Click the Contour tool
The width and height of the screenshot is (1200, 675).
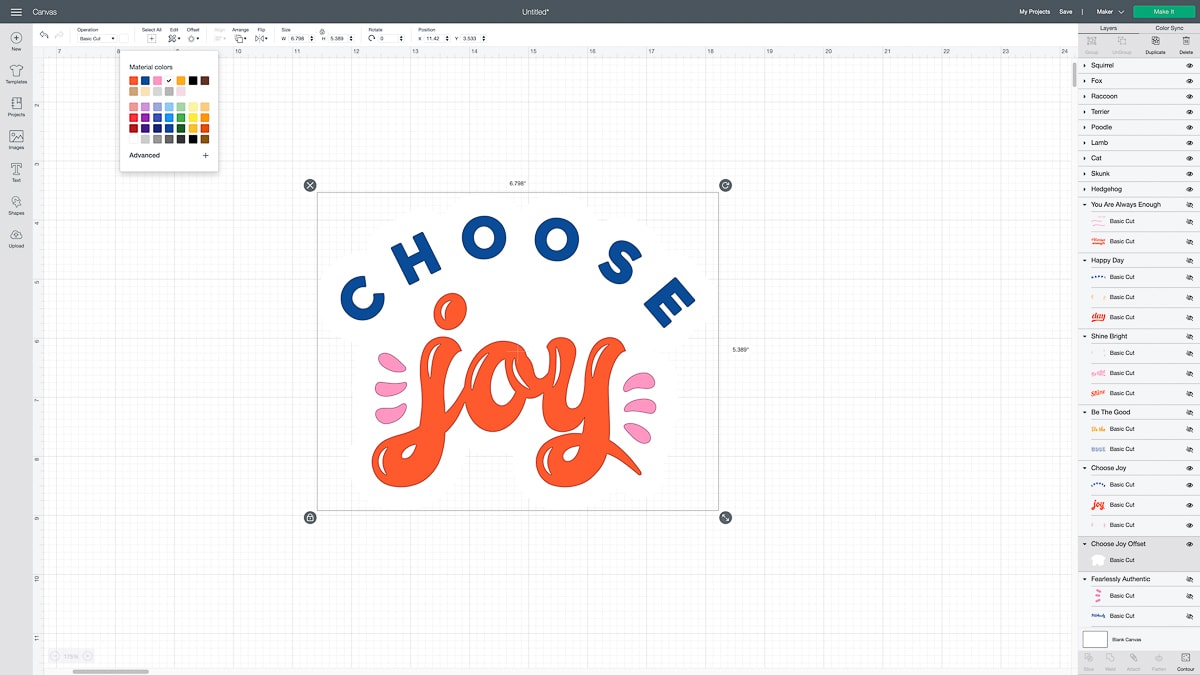click(x=1185, y=660)
